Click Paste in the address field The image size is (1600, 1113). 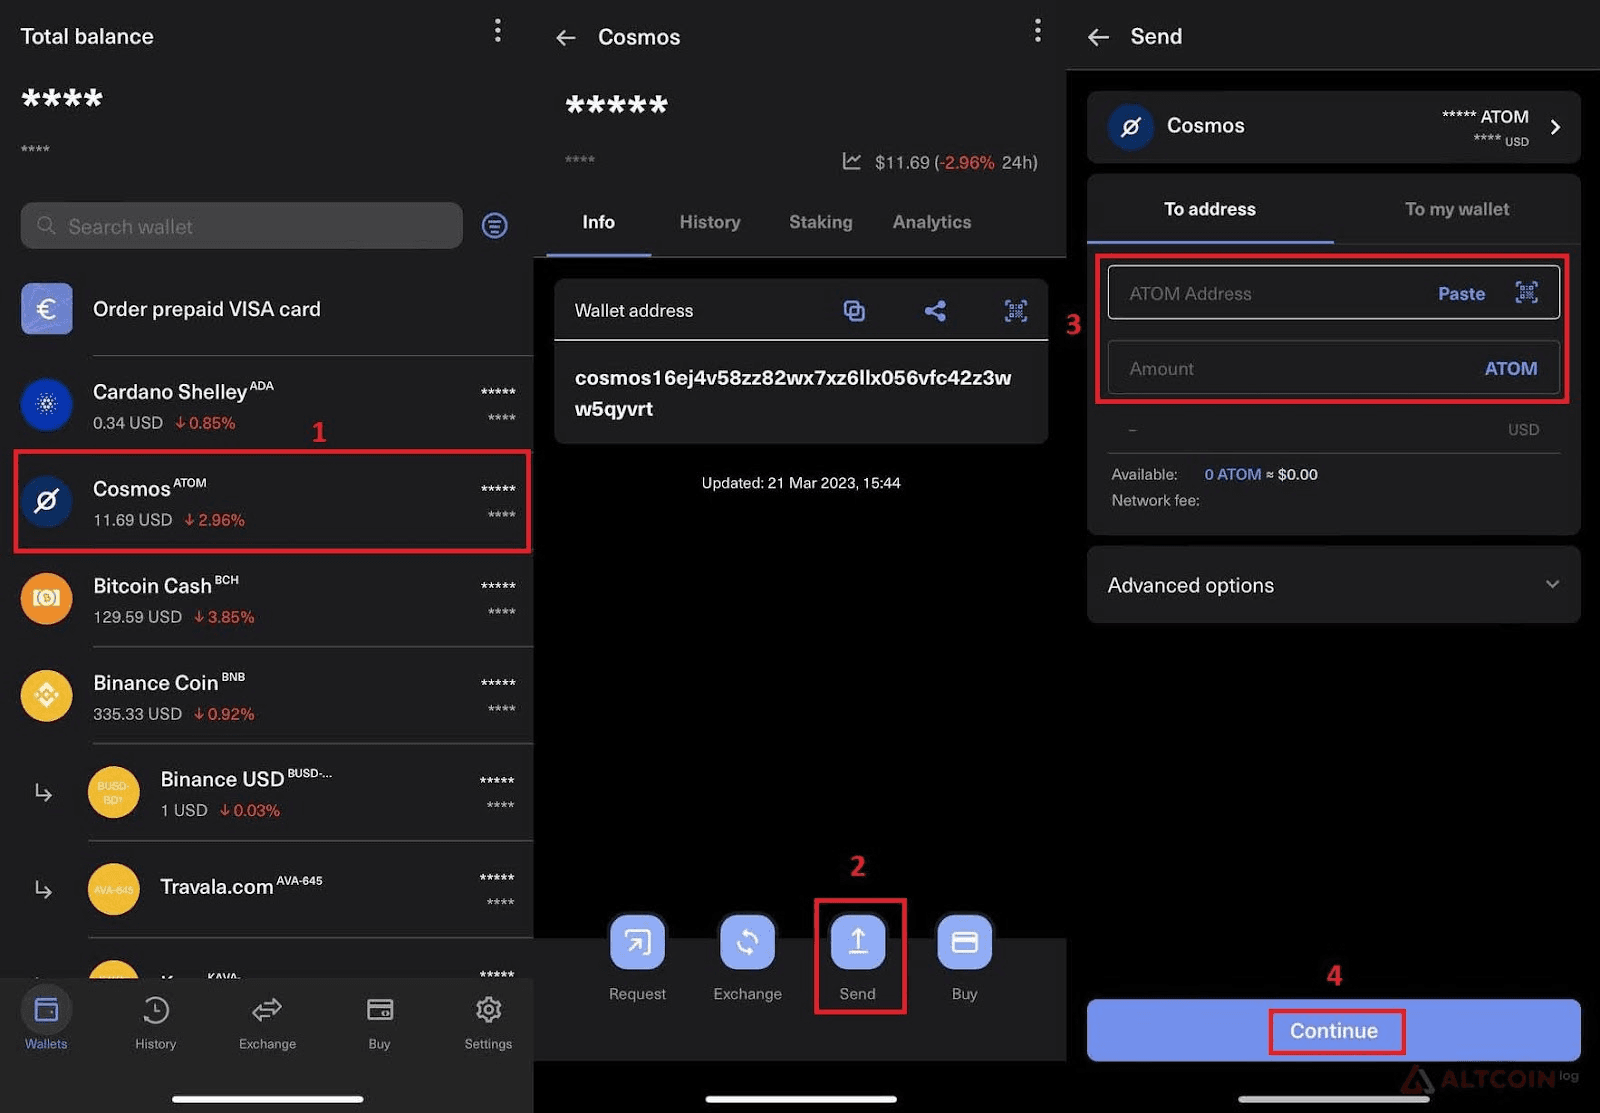point(1461,293)
